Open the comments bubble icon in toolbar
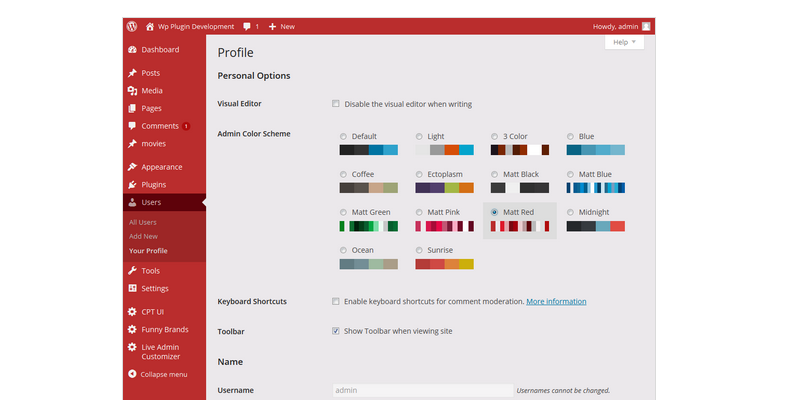 tap(248, 26)
